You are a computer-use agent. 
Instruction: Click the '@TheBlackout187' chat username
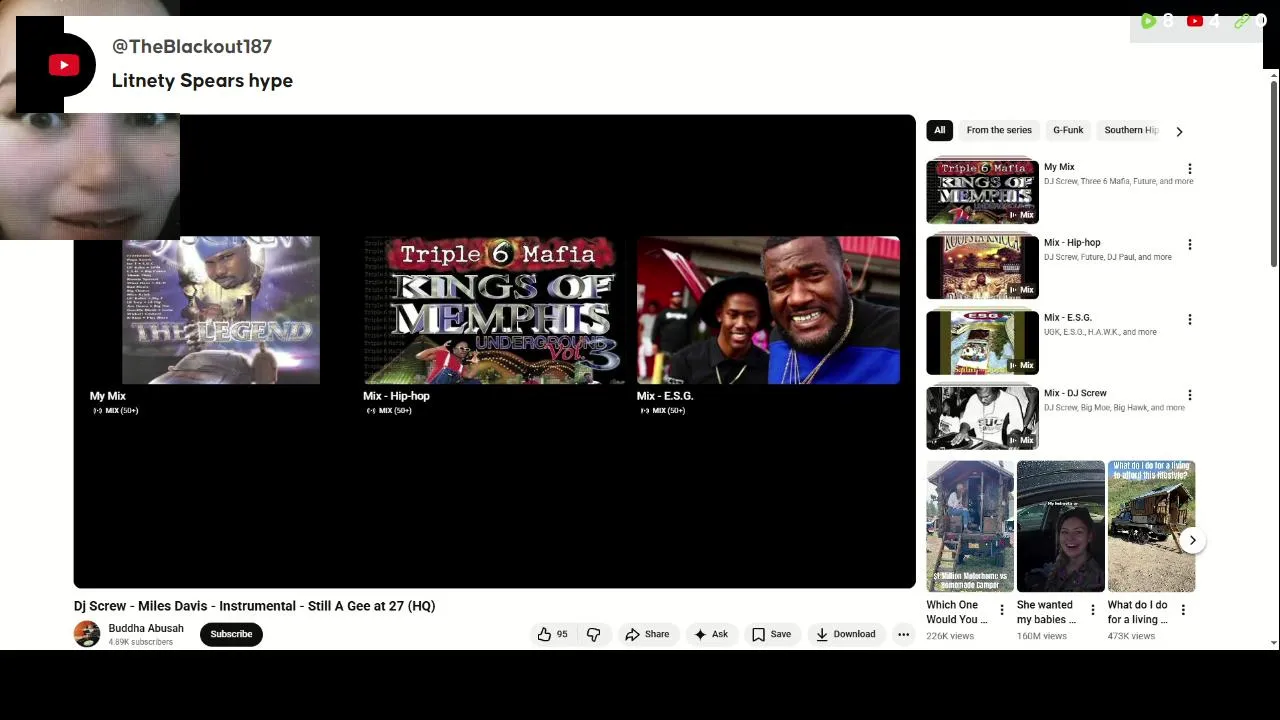pos(192,46)
